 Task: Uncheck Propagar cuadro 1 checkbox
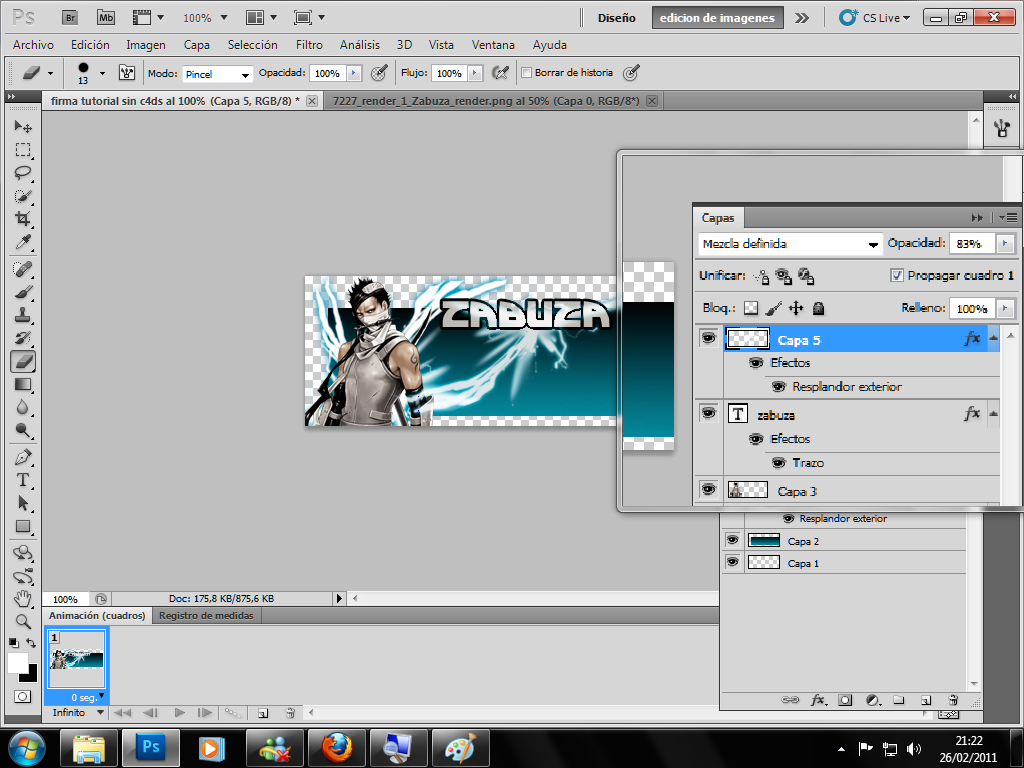[x=897, y=276]
